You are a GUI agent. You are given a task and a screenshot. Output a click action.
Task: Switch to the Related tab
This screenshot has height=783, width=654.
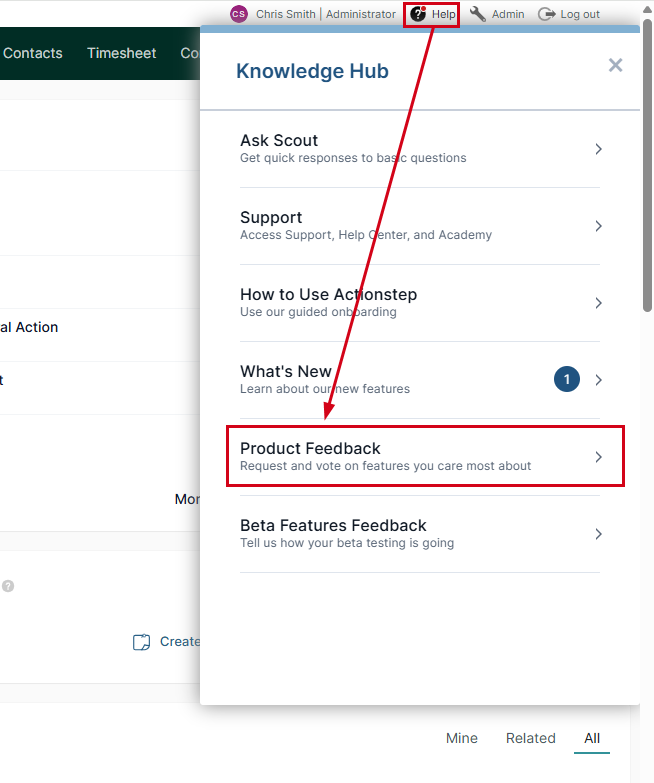[531, 738]
